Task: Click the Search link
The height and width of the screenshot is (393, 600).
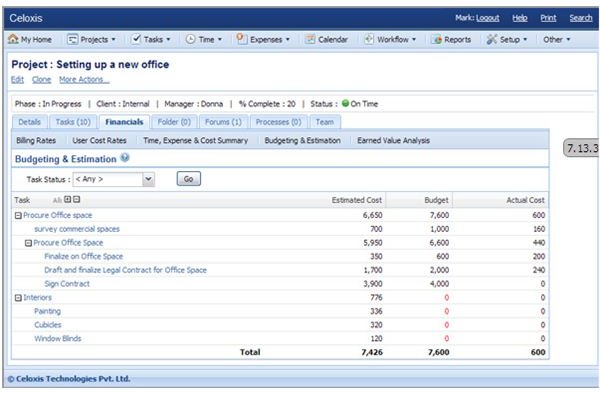Action: click(x=580, y=18)
